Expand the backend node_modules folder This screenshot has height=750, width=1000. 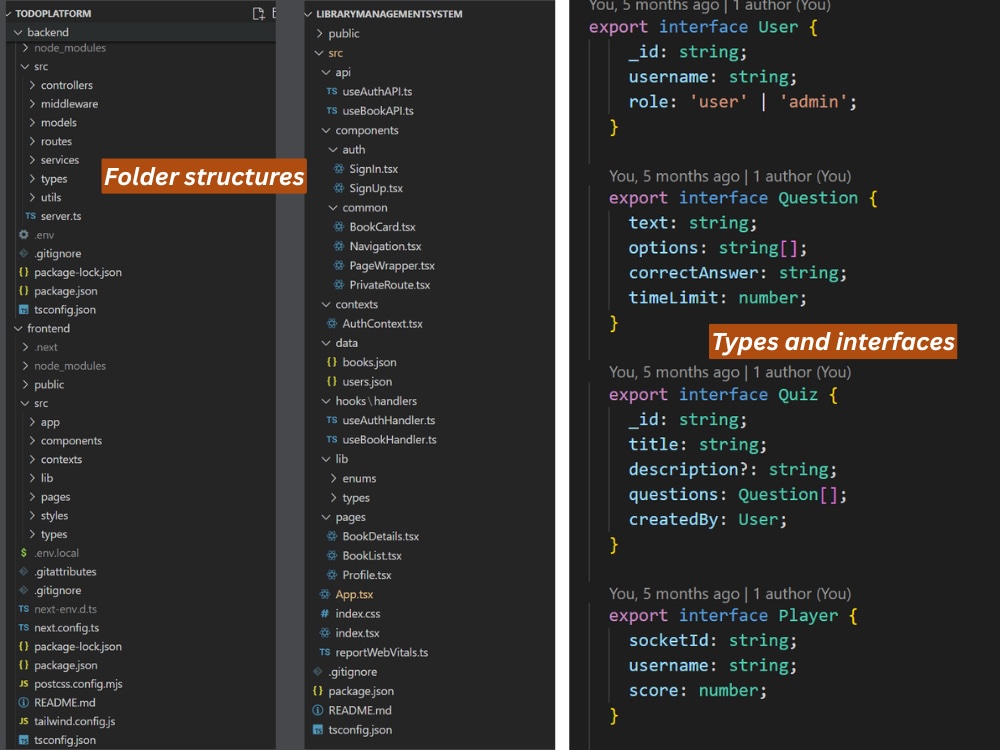point(25,48)
